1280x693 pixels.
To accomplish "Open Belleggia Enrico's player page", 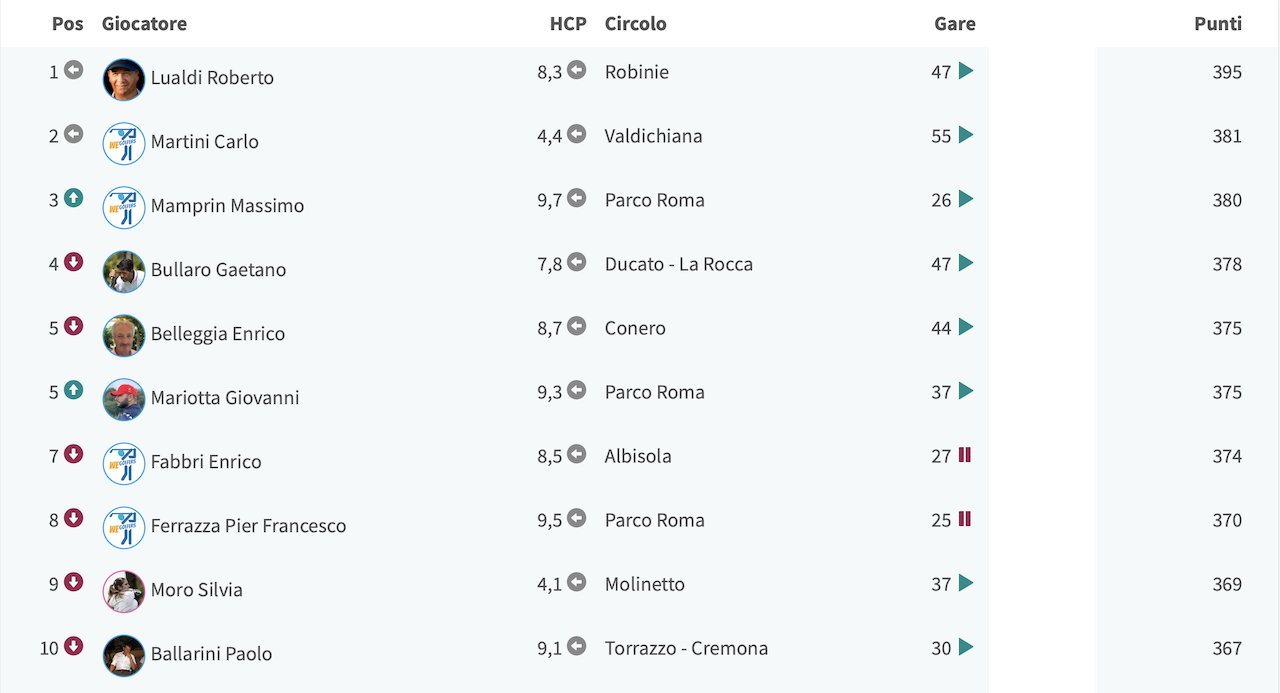I will [218, 334].
